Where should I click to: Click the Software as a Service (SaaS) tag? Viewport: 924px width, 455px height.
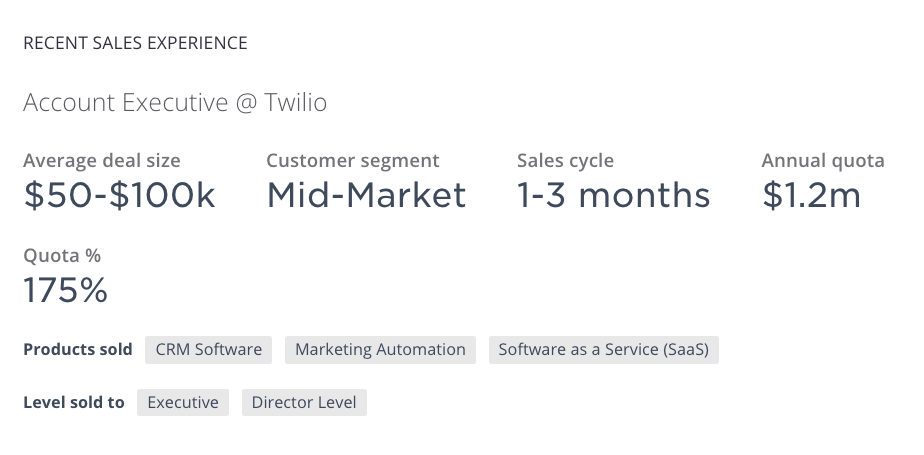coord(603,350)
